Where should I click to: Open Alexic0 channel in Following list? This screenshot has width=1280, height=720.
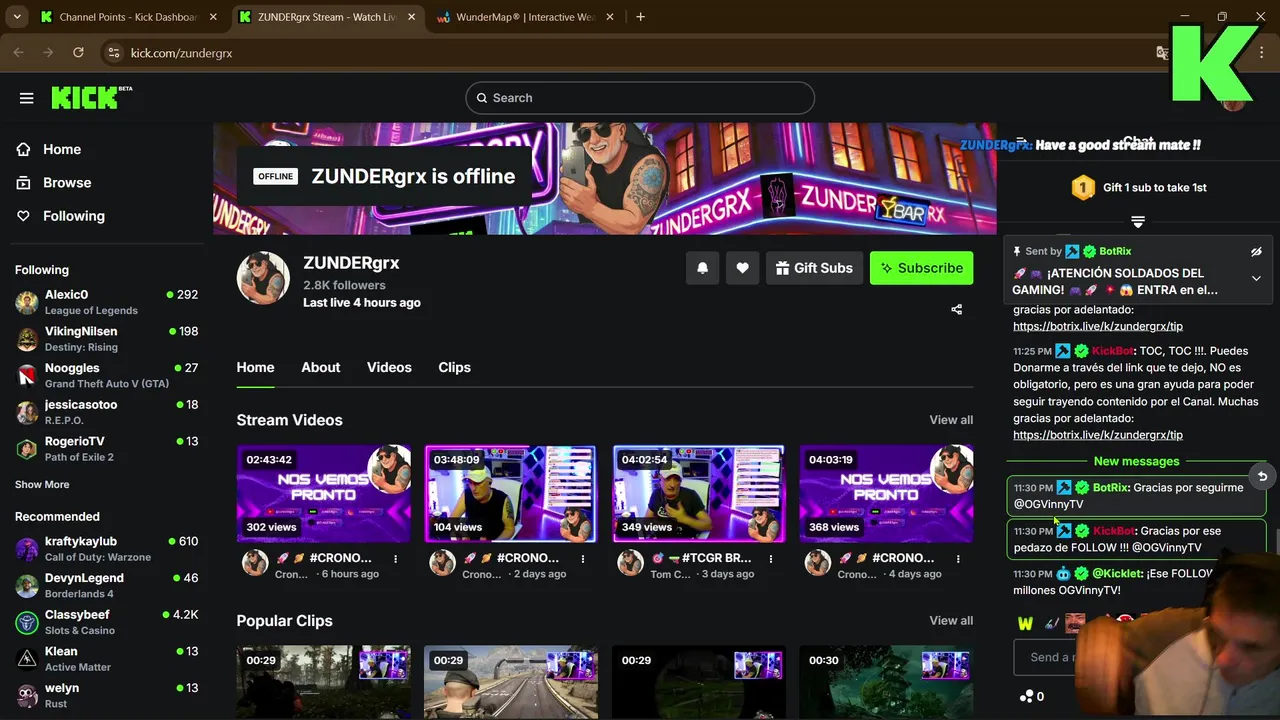106,302
